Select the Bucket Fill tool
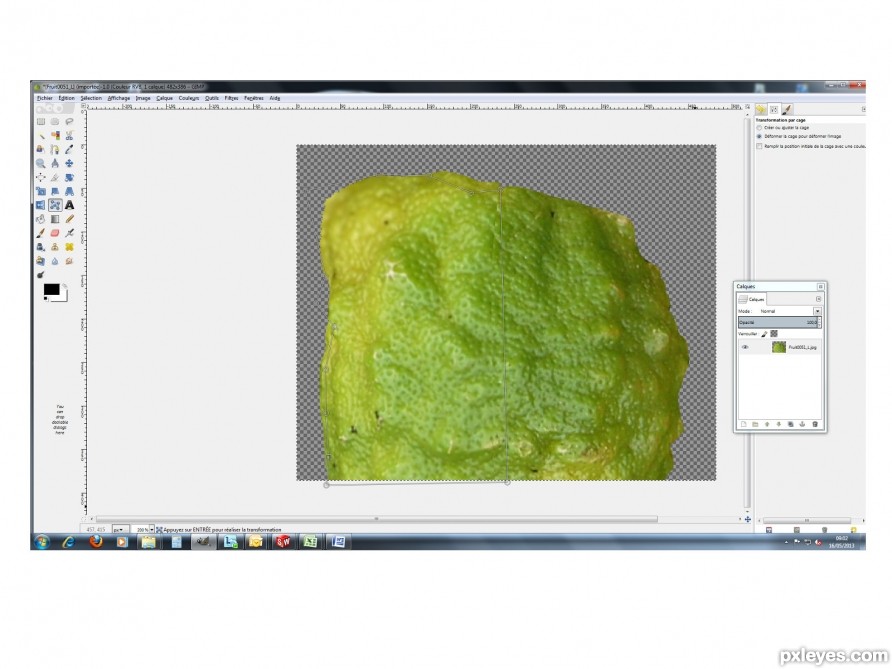Screen dimensions: 892x669 point(41,219)
